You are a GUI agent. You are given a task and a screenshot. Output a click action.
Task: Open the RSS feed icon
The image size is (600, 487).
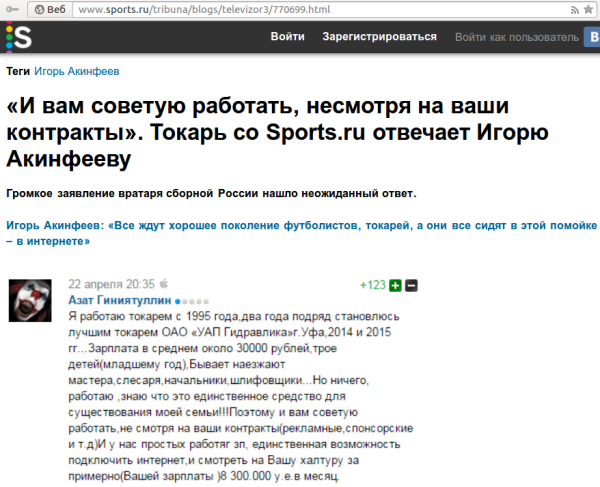pyautogui.click(x=574, y=10)
